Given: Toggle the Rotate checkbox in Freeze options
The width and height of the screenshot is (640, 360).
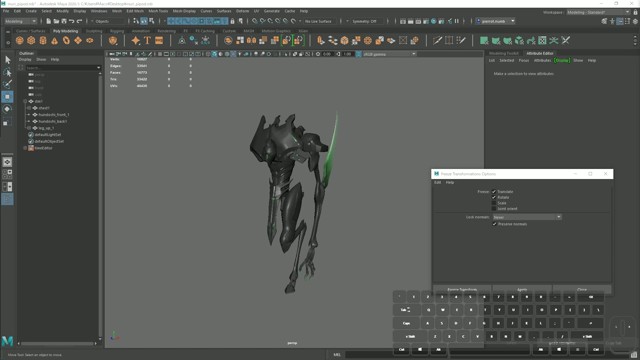Looking at the screenshot, I should [x=494, y=197].
